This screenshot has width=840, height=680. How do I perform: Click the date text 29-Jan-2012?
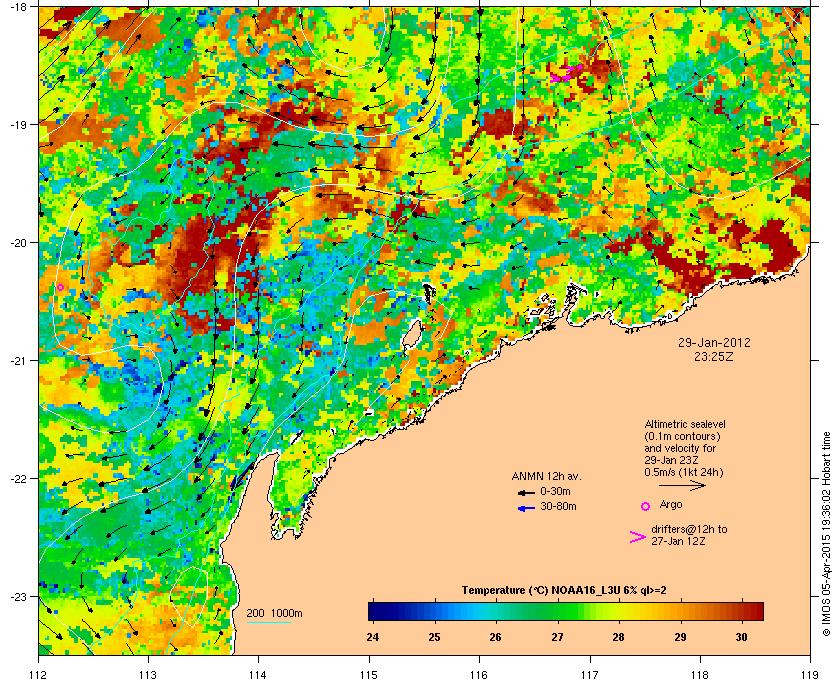tap(714, 343)
